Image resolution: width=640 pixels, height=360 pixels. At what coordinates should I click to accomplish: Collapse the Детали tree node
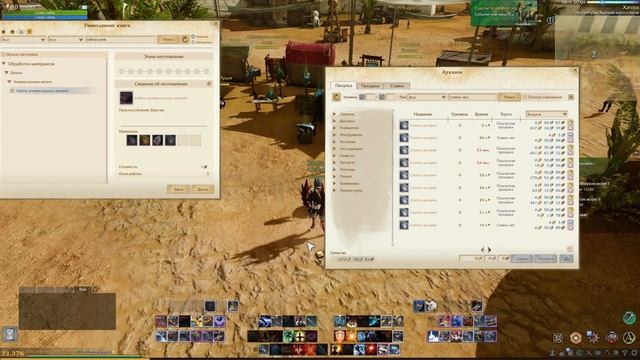click(x=7, y=73)
